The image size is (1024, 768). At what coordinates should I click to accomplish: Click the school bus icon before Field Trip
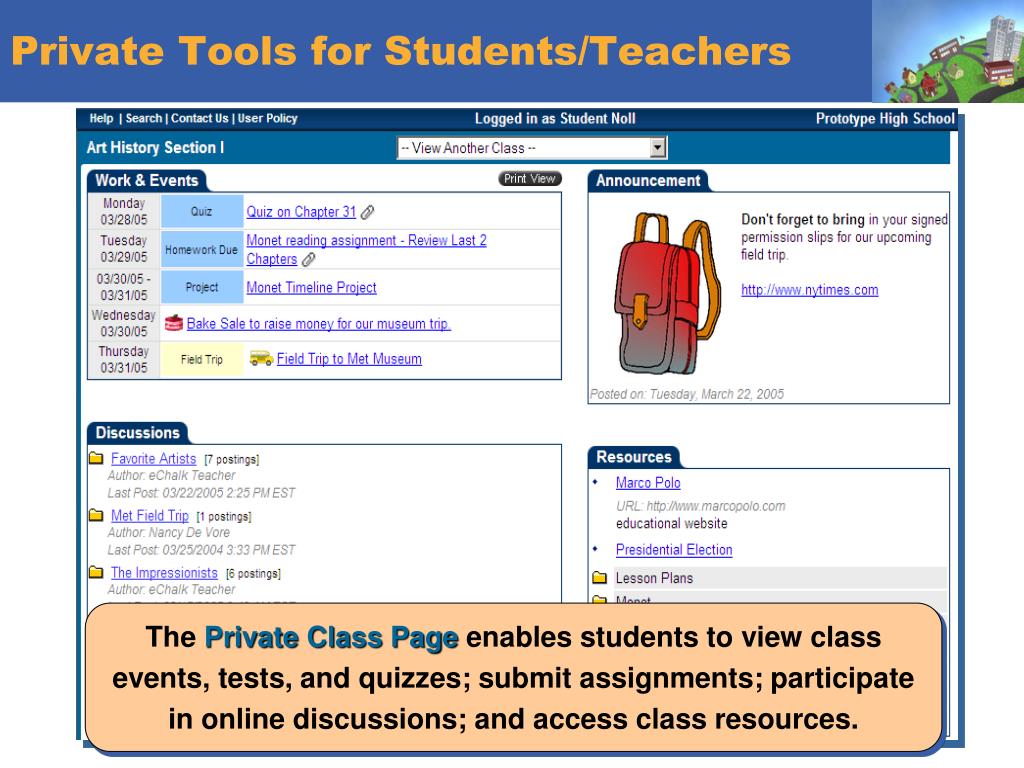click(261, 358)
